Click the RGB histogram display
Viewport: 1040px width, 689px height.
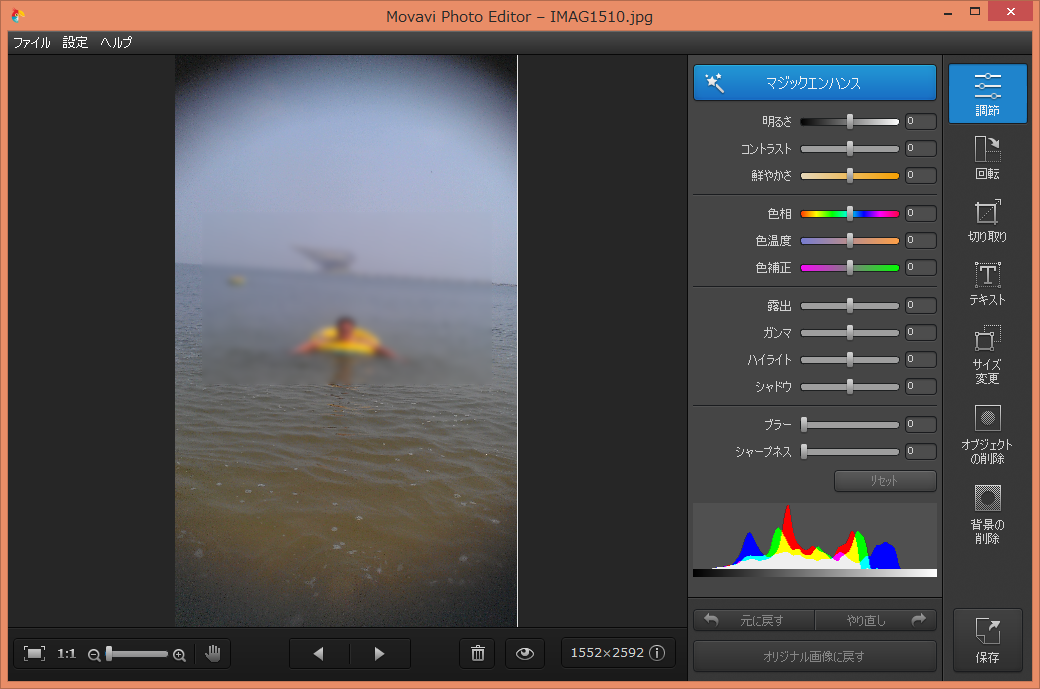click(814, 540)
